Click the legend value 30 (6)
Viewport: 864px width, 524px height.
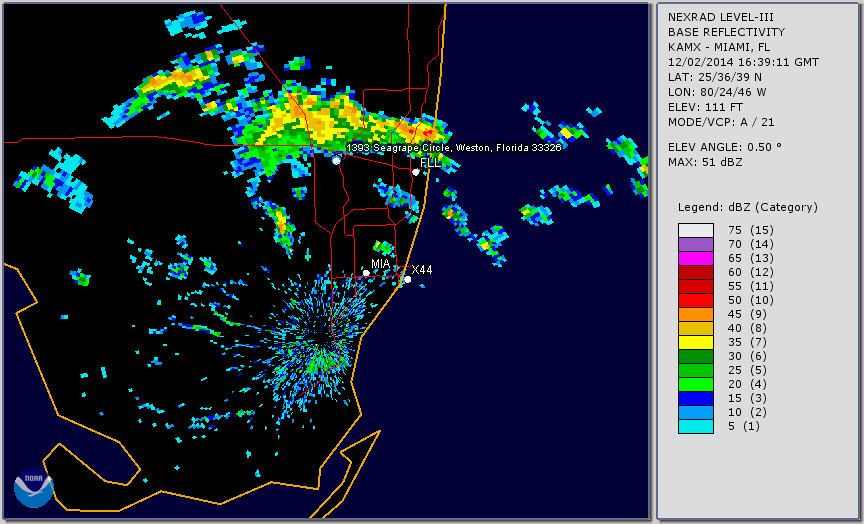click(748, 356)
